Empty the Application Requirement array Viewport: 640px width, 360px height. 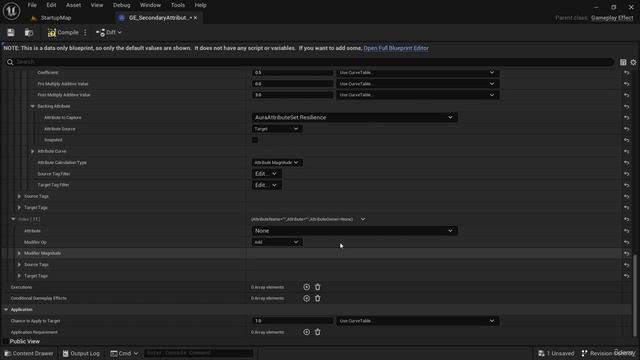tap(318, 332)
